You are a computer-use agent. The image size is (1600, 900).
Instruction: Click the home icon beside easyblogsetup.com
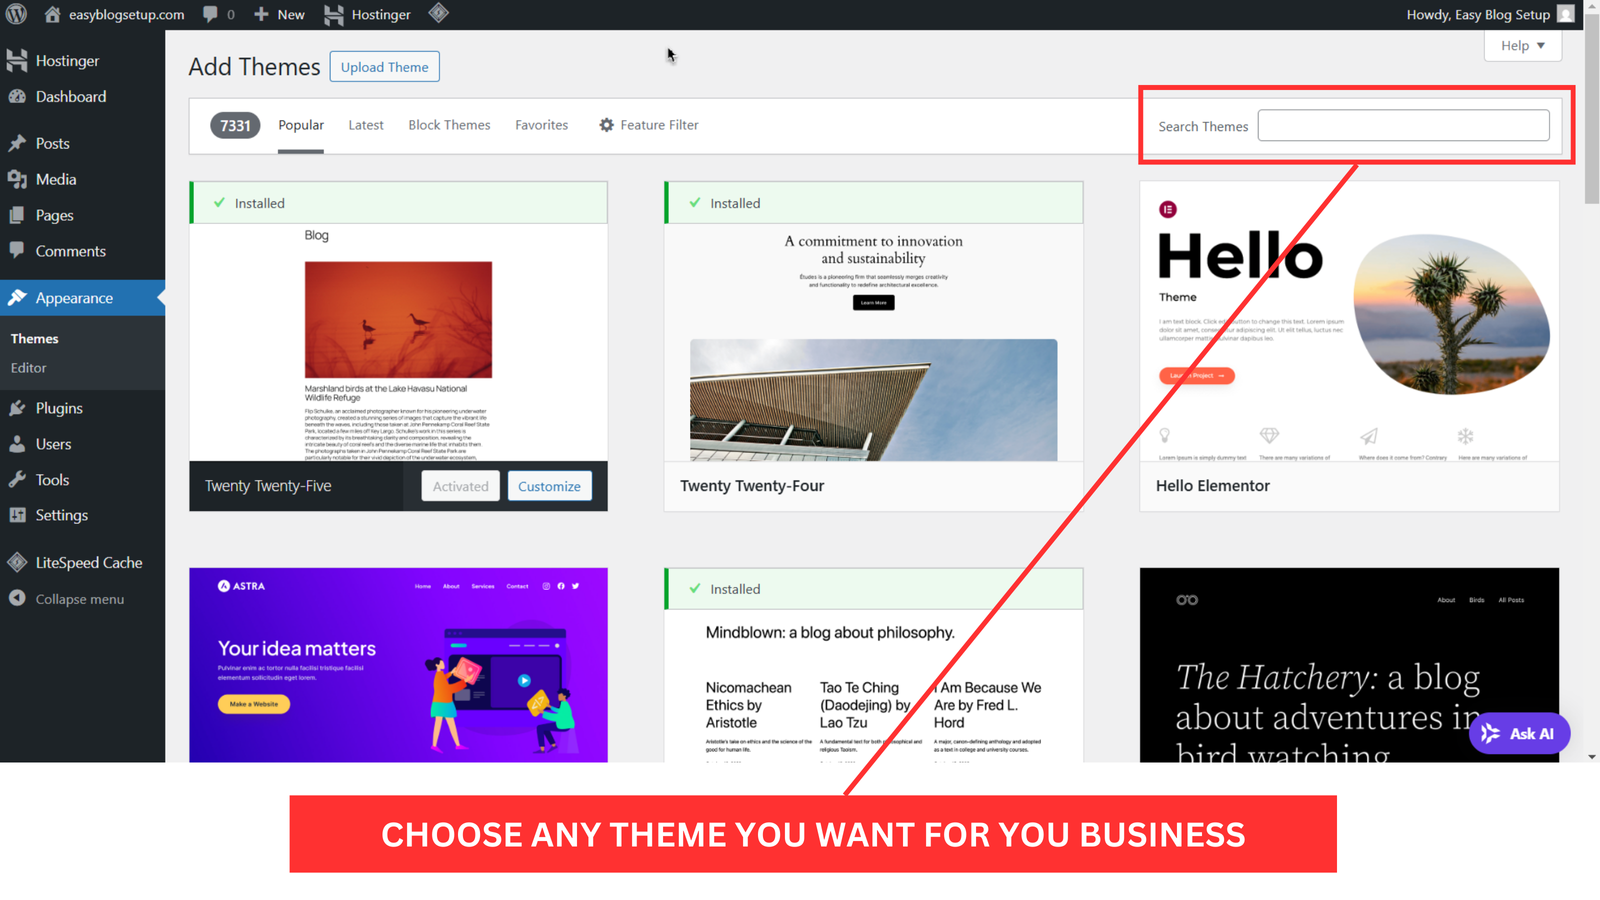pos(52,14)
